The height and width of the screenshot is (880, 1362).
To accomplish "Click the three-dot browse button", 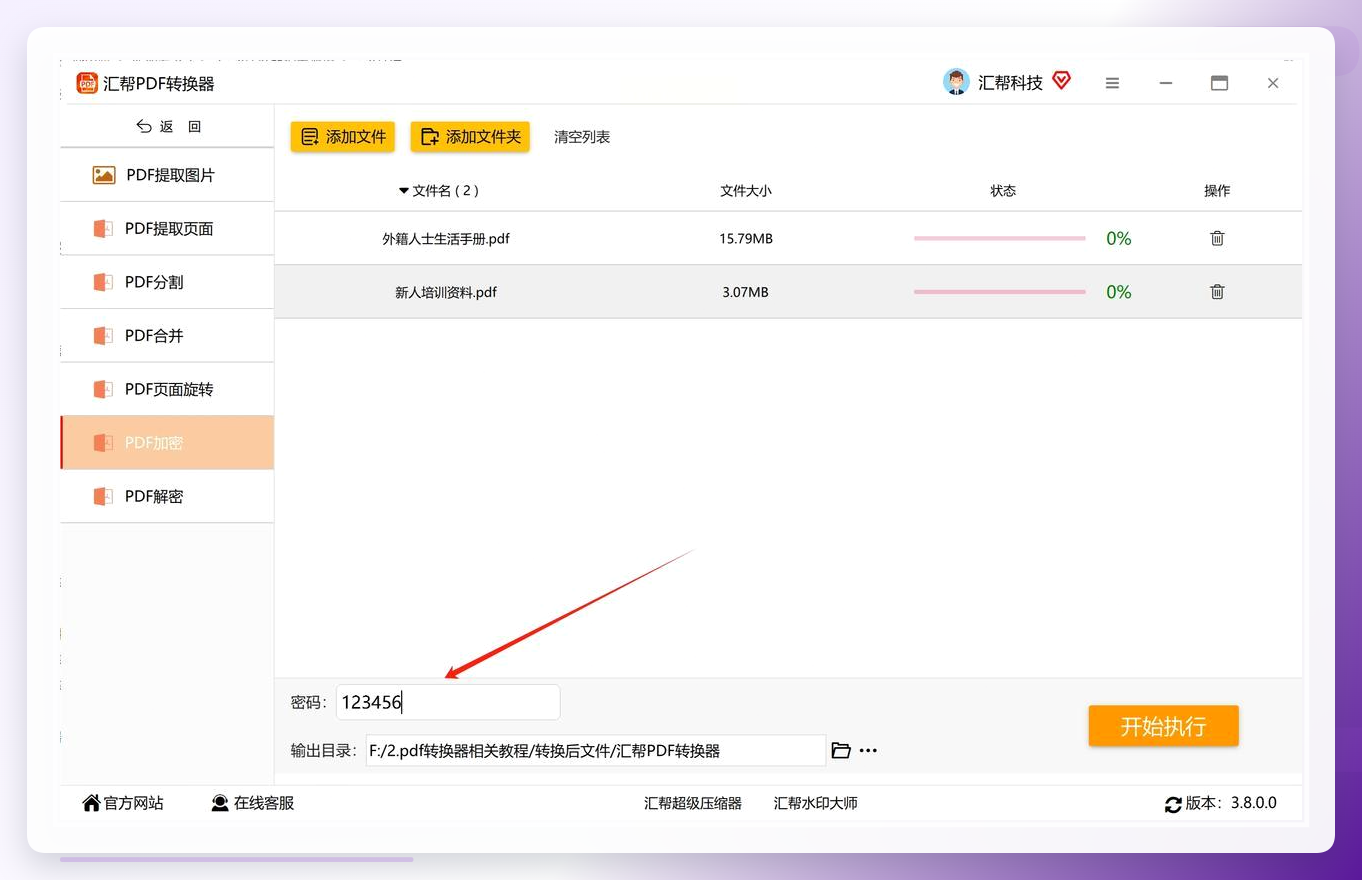I will tap(868, 750).
